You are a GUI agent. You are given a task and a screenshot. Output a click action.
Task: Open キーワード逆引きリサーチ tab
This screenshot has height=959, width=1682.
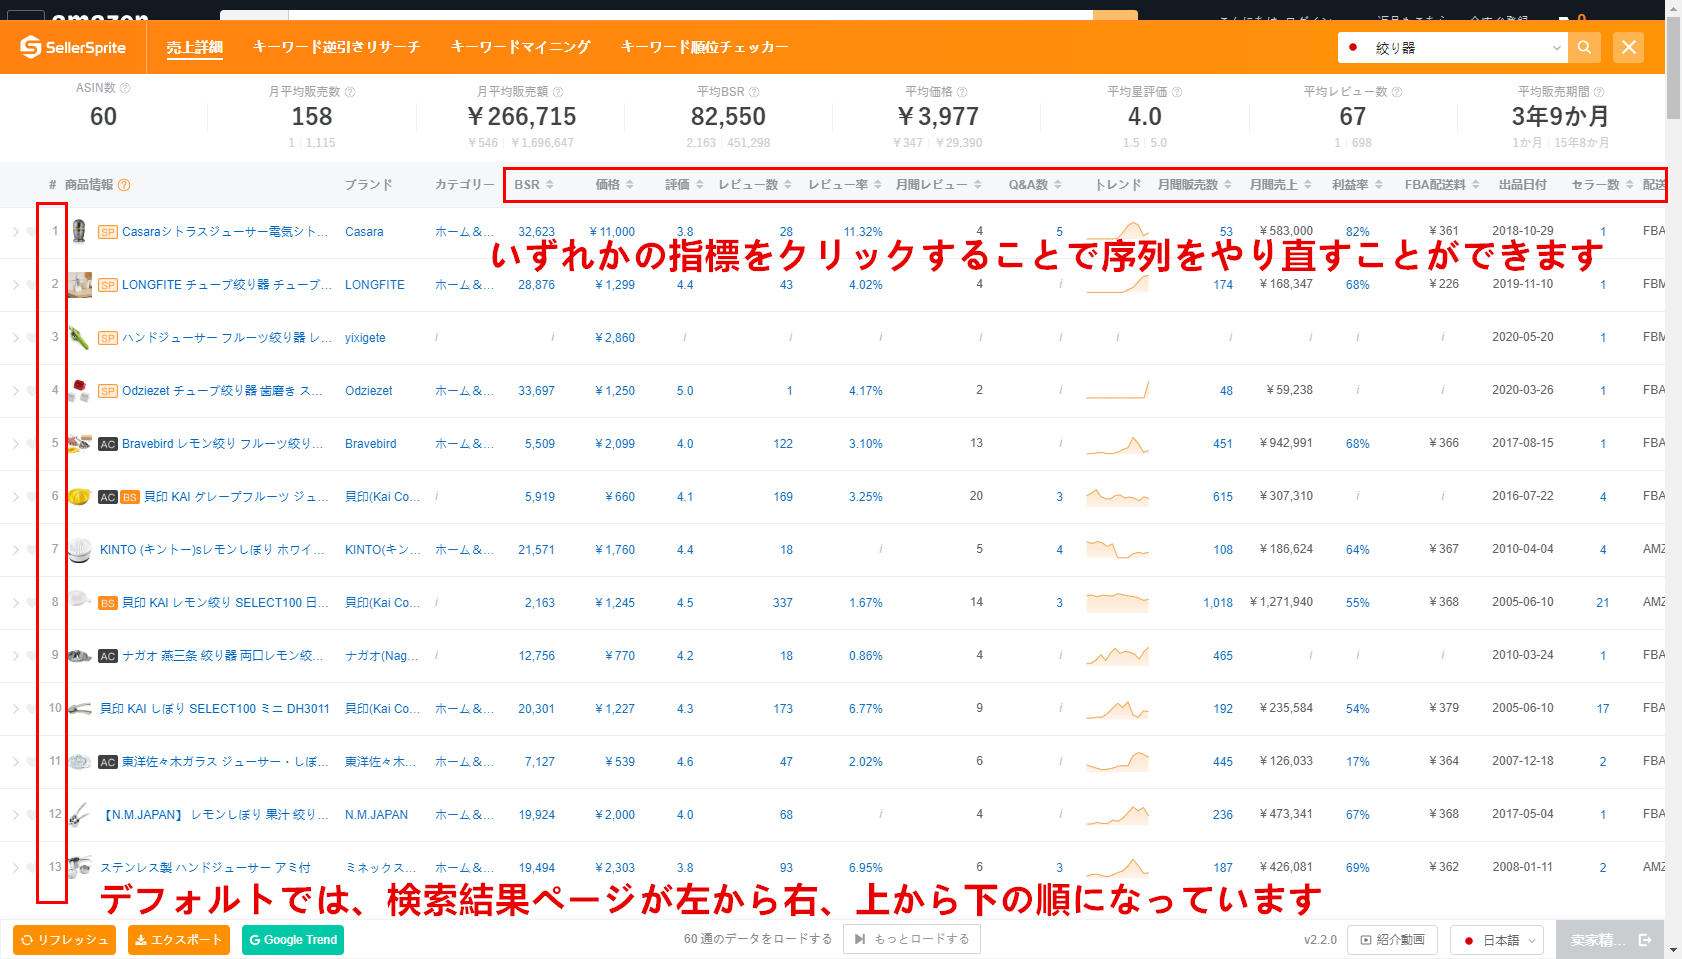(x=336, y=47)
